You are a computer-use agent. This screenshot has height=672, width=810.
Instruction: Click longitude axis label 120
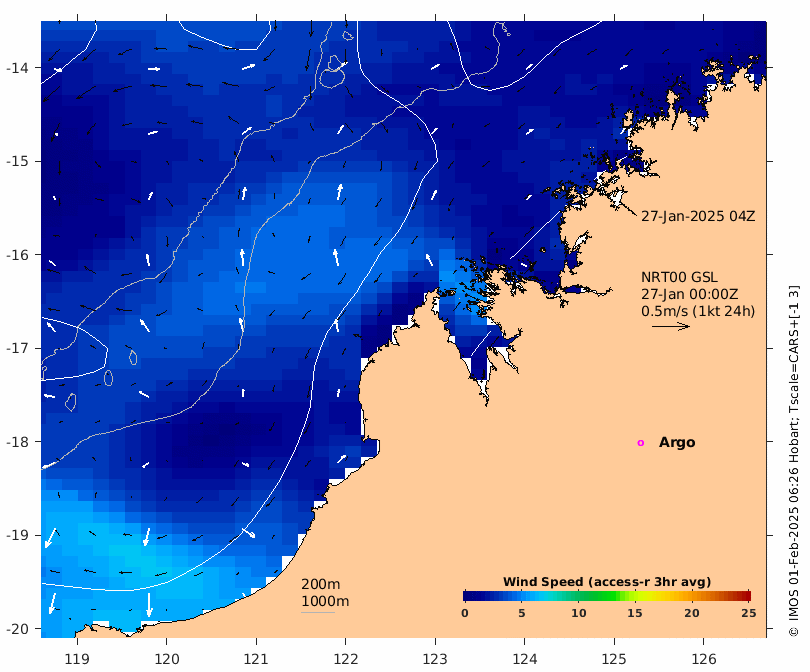pyautogui.click(x=167, y=659)
